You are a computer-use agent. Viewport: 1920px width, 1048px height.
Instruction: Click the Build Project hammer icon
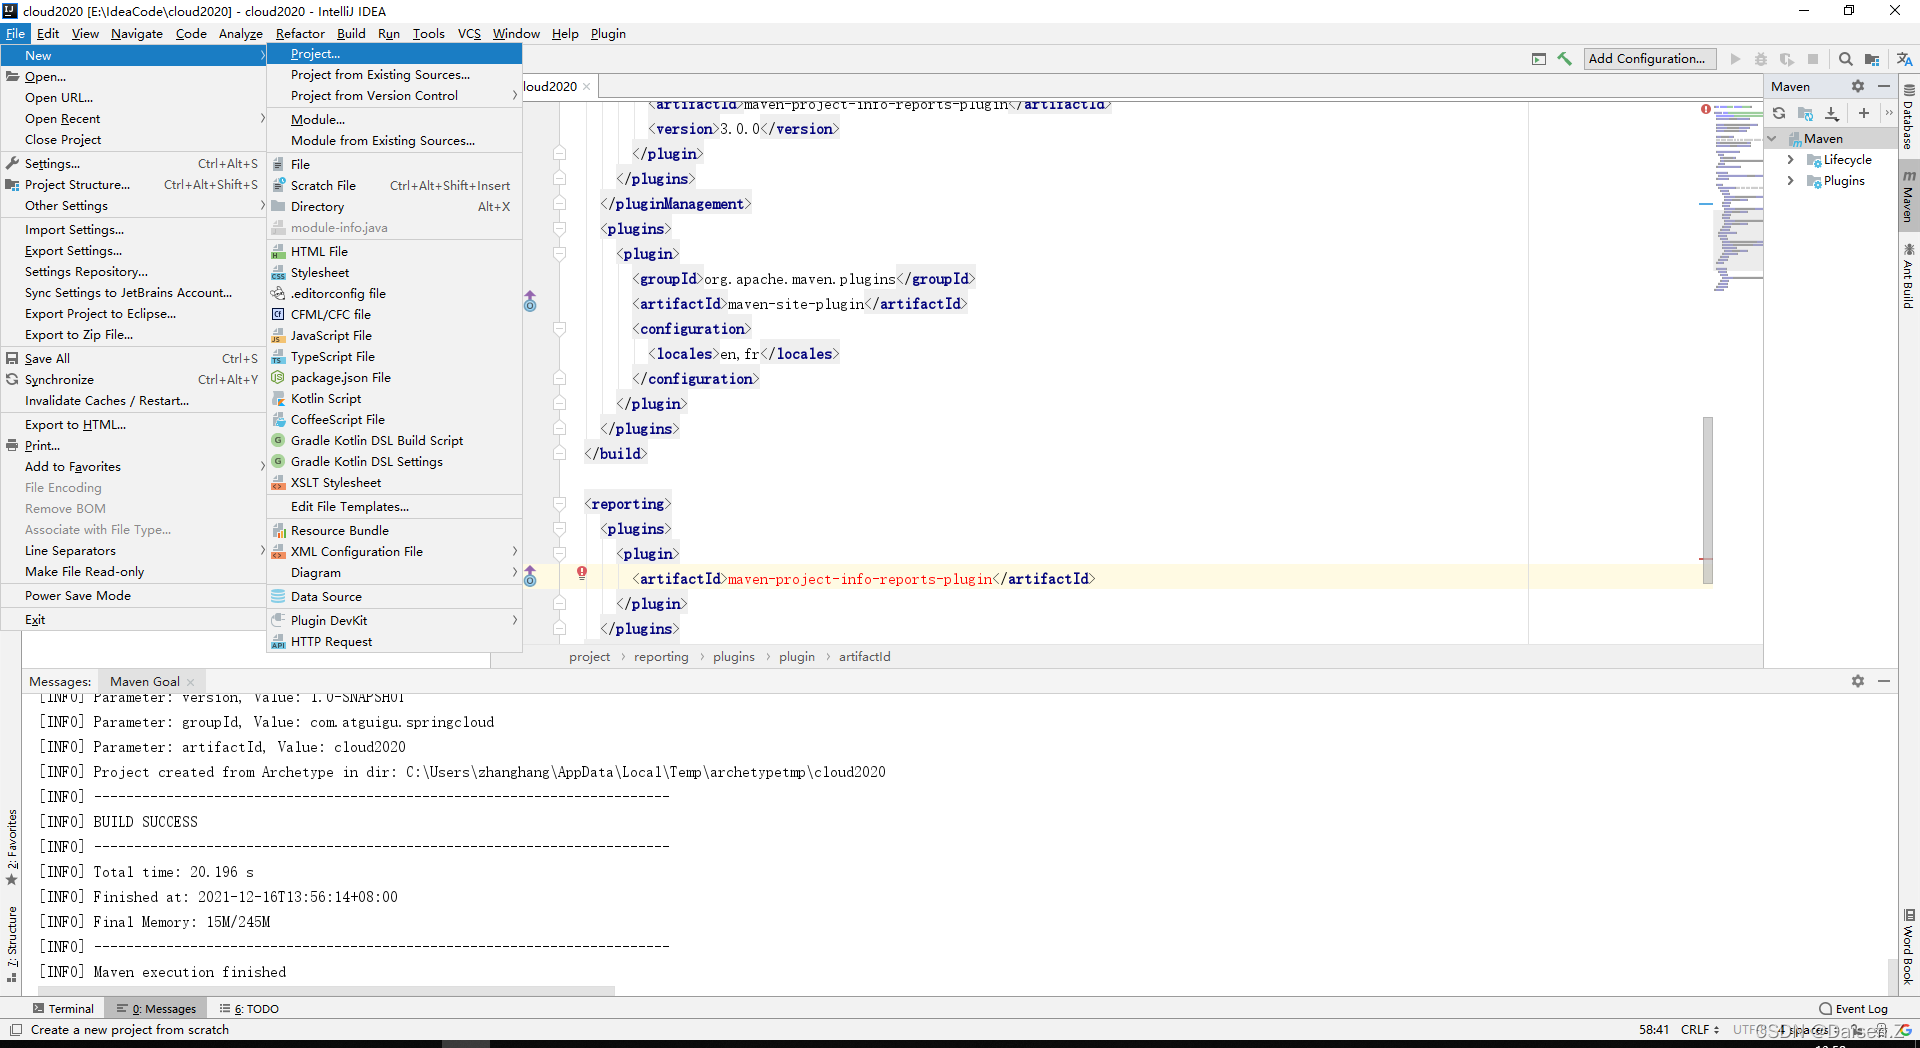[1564, 59]
